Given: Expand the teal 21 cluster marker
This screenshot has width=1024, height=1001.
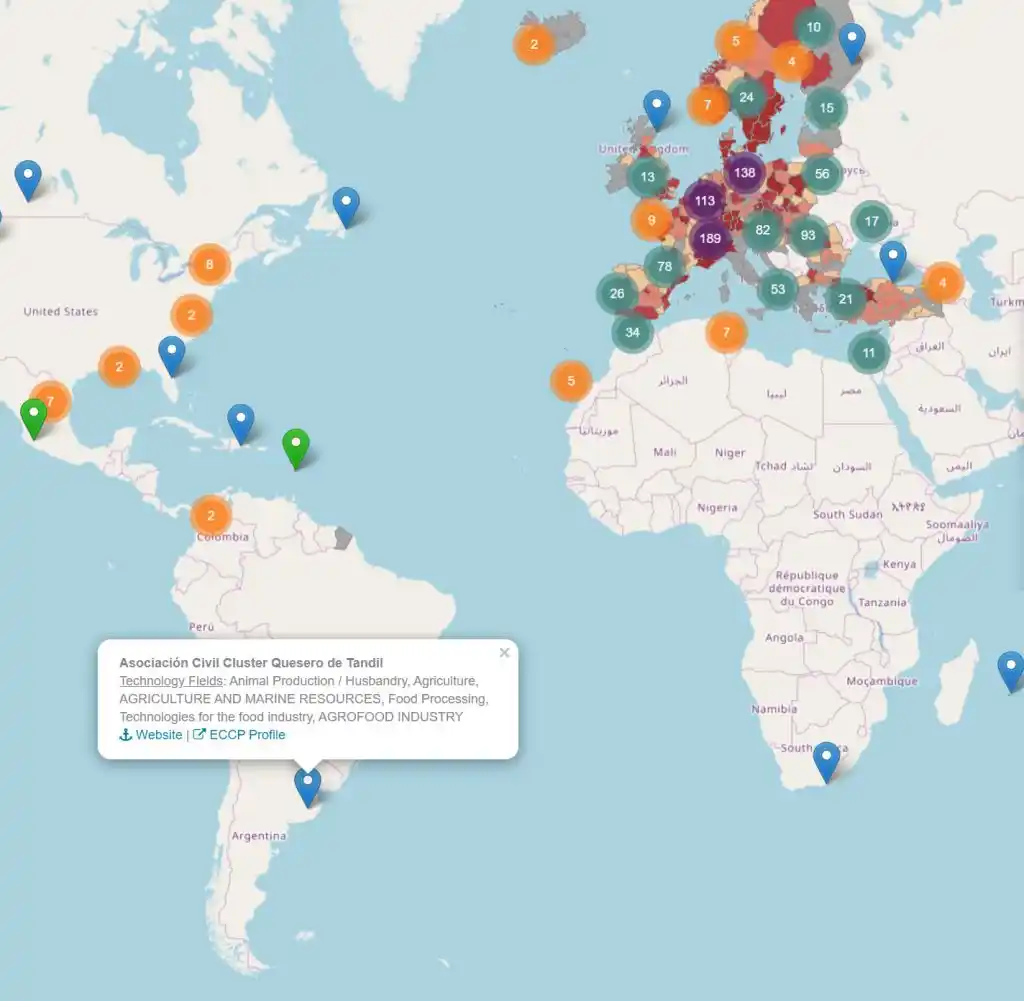Looking at the screenshot, I should coord(846,299).
